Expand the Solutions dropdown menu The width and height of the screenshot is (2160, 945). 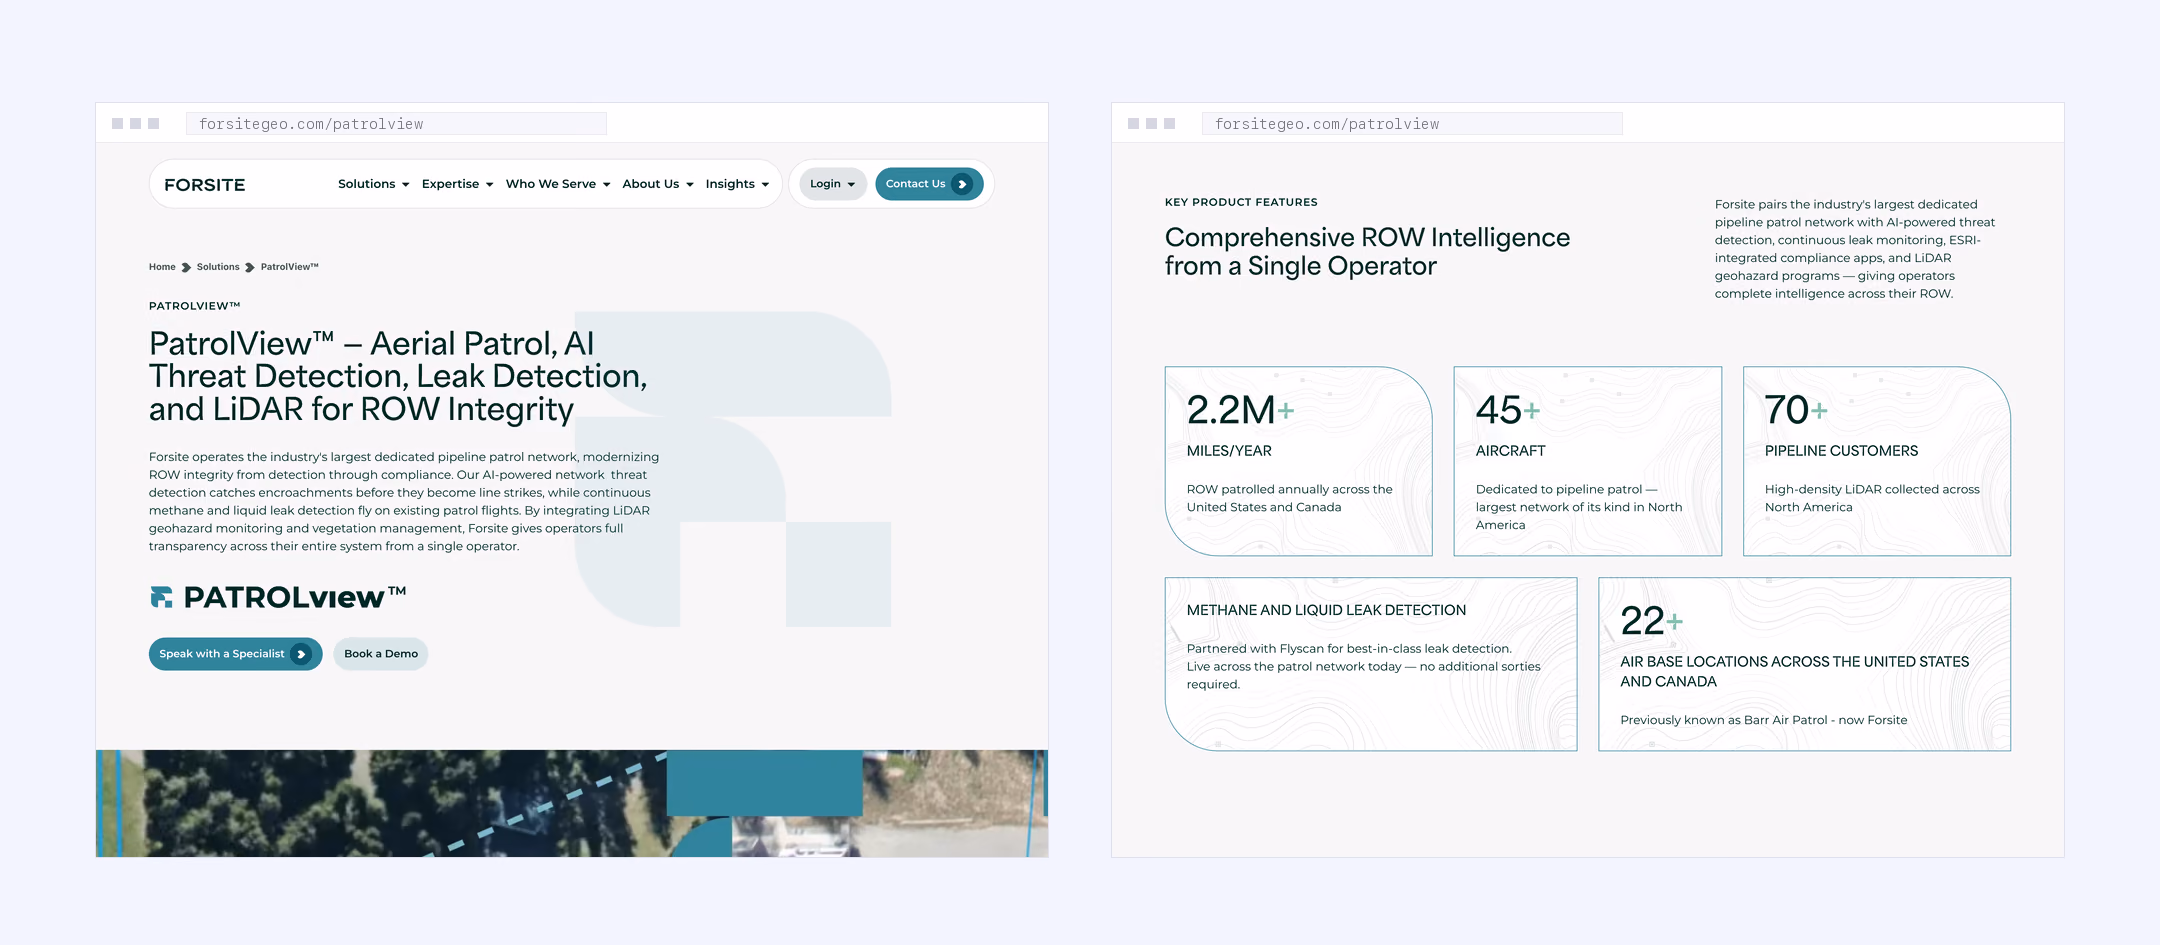coord(373,184)
